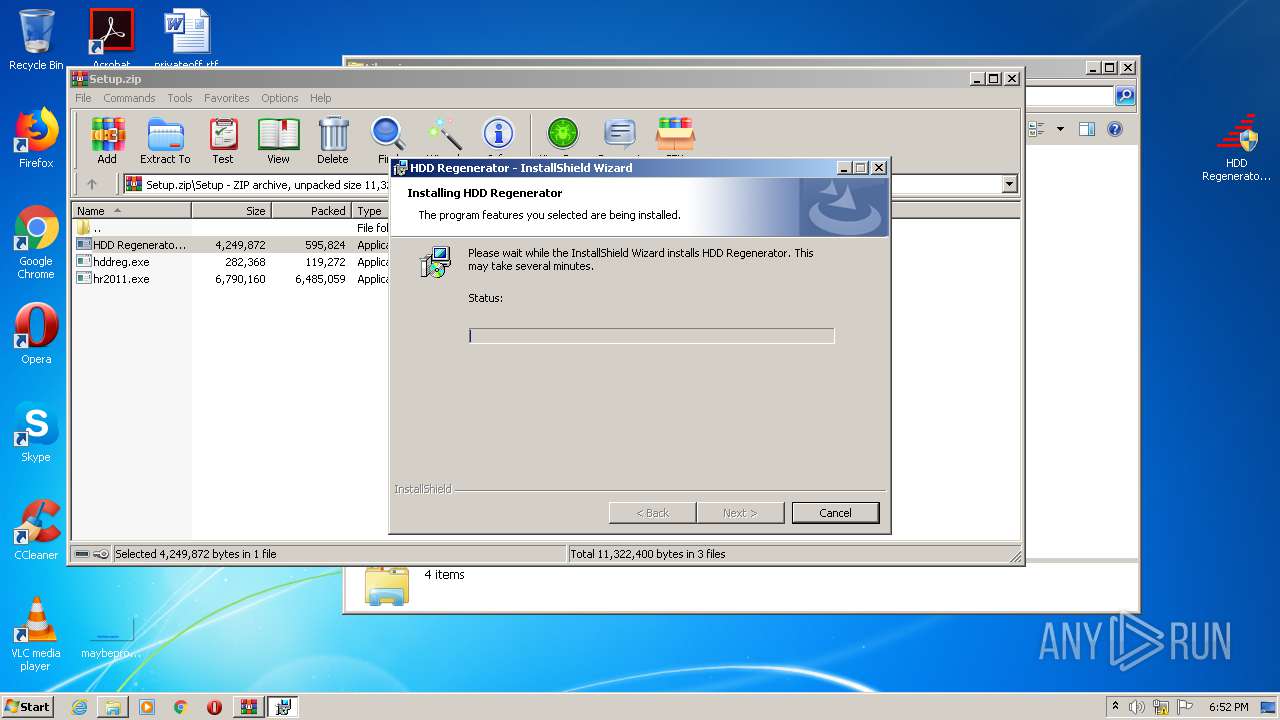Open the File menu in WinRAR
The width and height of the screenshot is (1280, 720).
coord(83,98)
